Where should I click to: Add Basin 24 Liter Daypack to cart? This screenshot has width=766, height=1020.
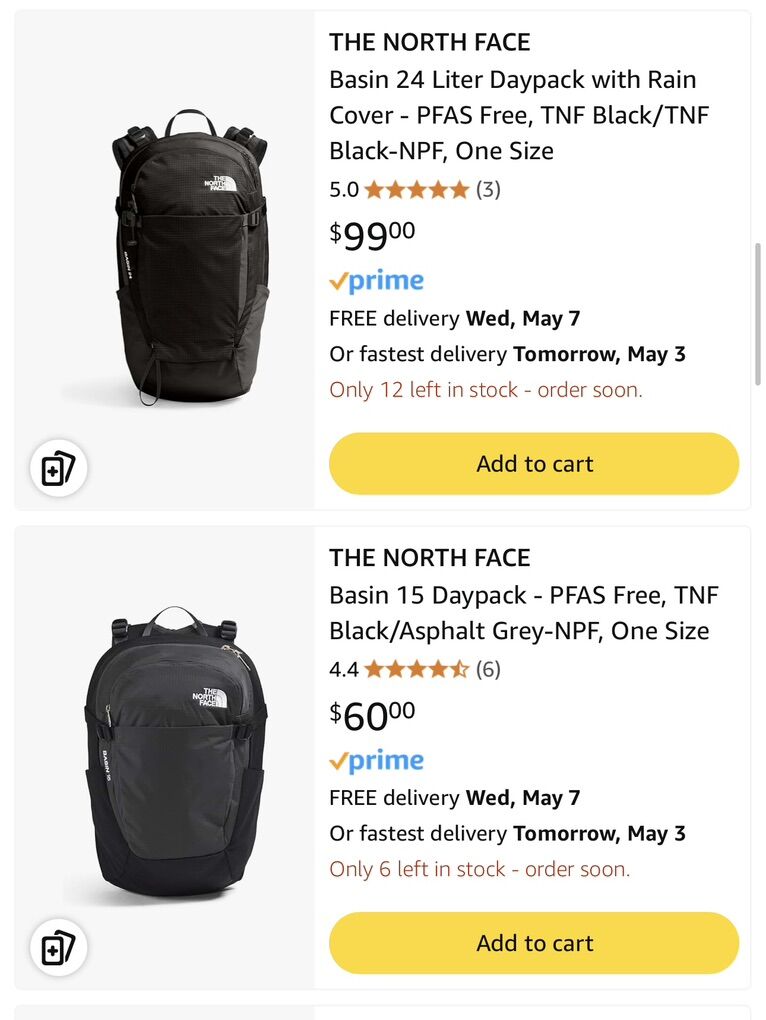534,464
